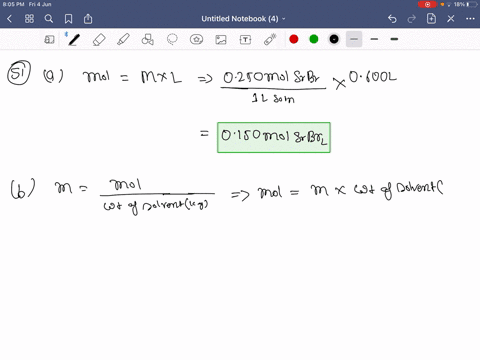Tap the time in the status bar
This screenshot has height=360, width=480.
coord(13,4)
